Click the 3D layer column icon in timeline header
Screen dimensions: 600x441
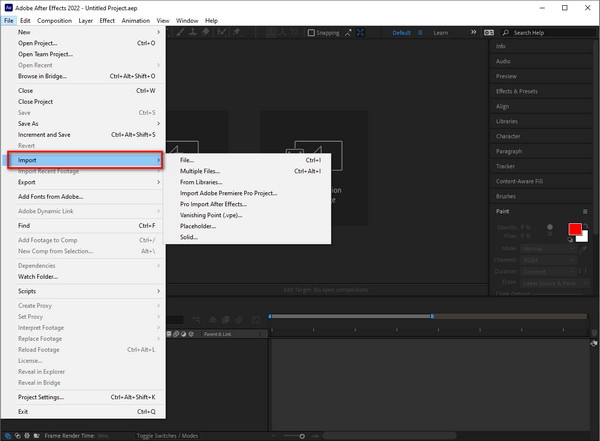click(x=191, y=334)
